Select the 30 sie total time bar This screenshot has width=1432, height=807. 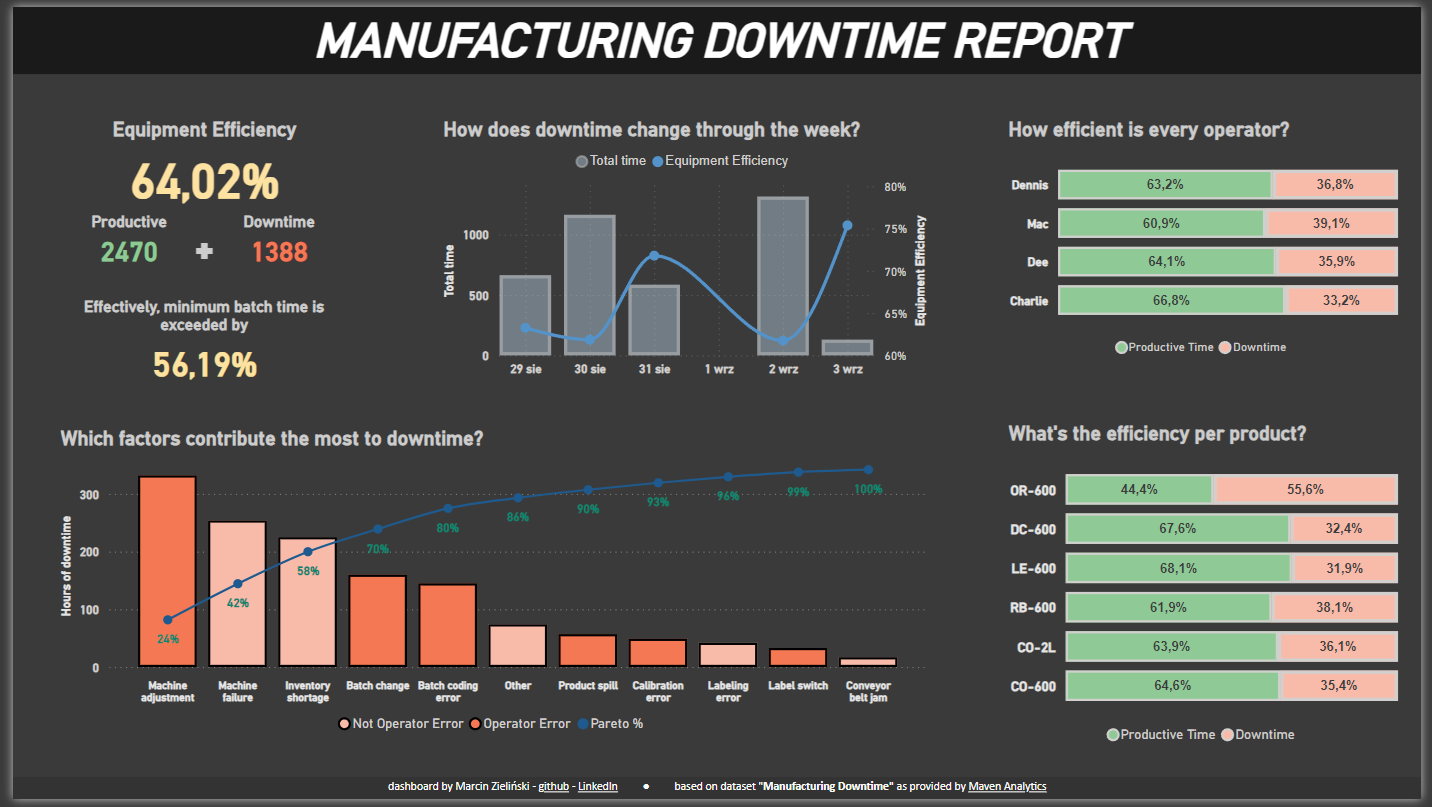(x=589, y=285)
